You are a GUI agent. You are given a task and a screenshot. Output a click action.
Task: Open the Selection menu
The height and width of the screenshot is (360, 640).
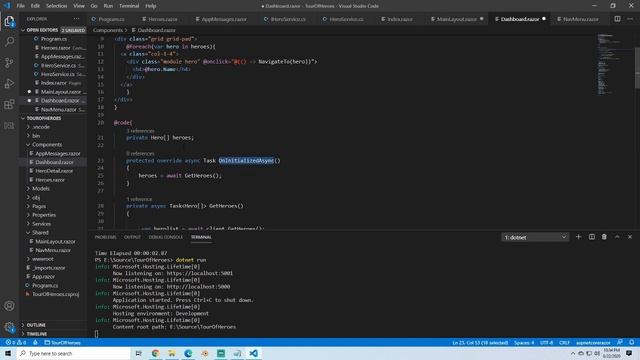[x=56, y=6]
